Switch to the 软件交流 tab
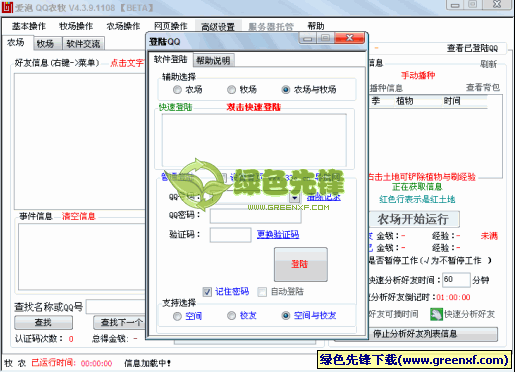Screen dimensions: 515x372 pyautogui.click(x=83, y=43)
